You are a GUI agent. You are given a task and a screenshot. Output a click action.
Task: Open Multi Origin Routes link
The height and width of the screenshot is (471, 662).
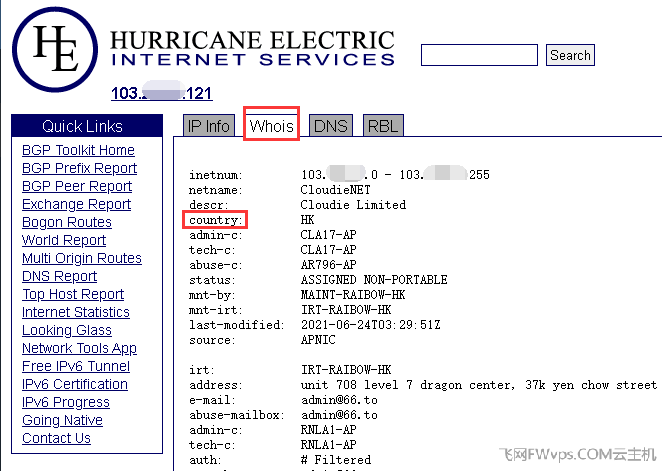click(x=82, y=258)
